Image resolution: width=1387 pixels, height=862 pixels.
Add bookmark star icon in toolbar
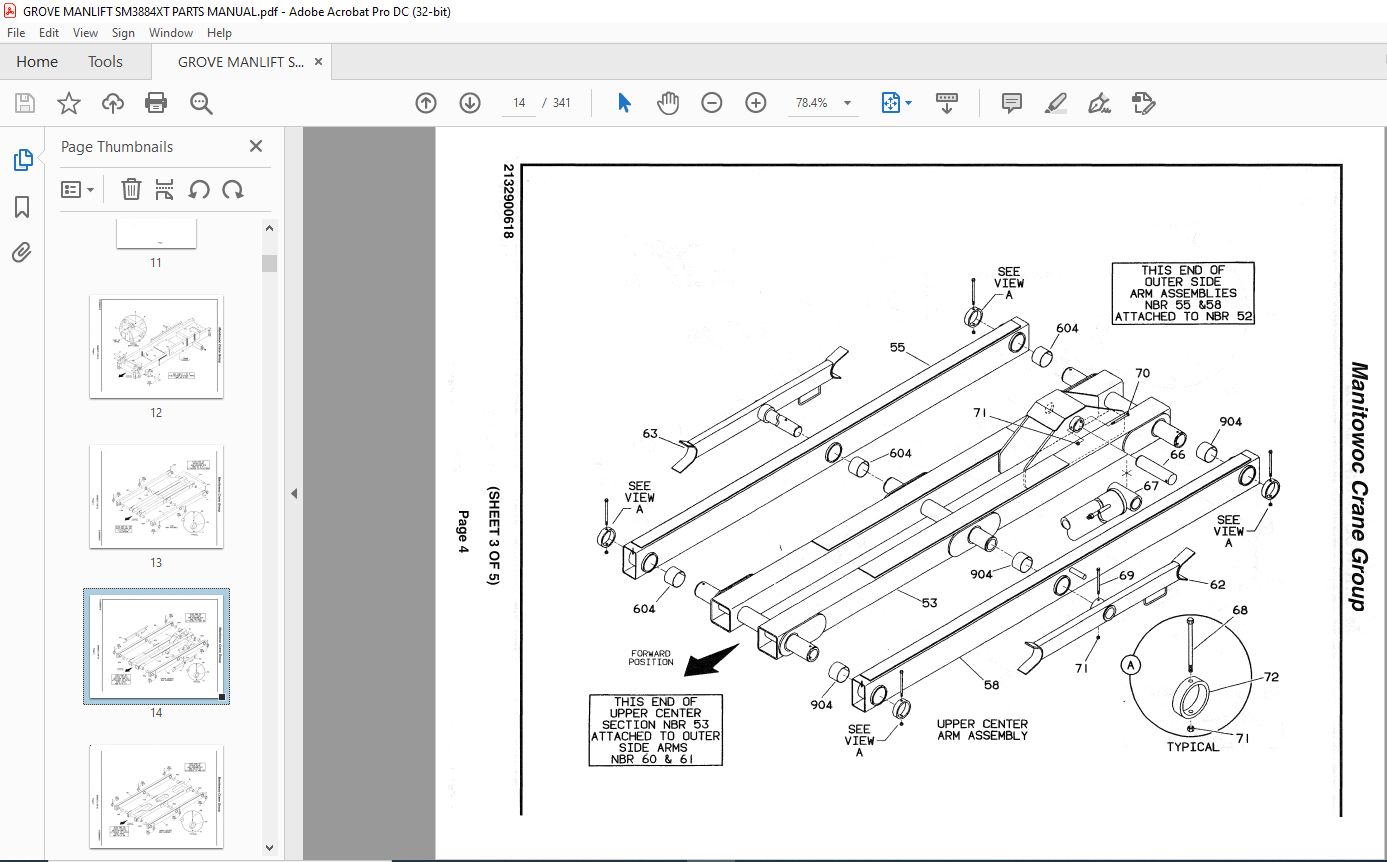pos(68,103)
